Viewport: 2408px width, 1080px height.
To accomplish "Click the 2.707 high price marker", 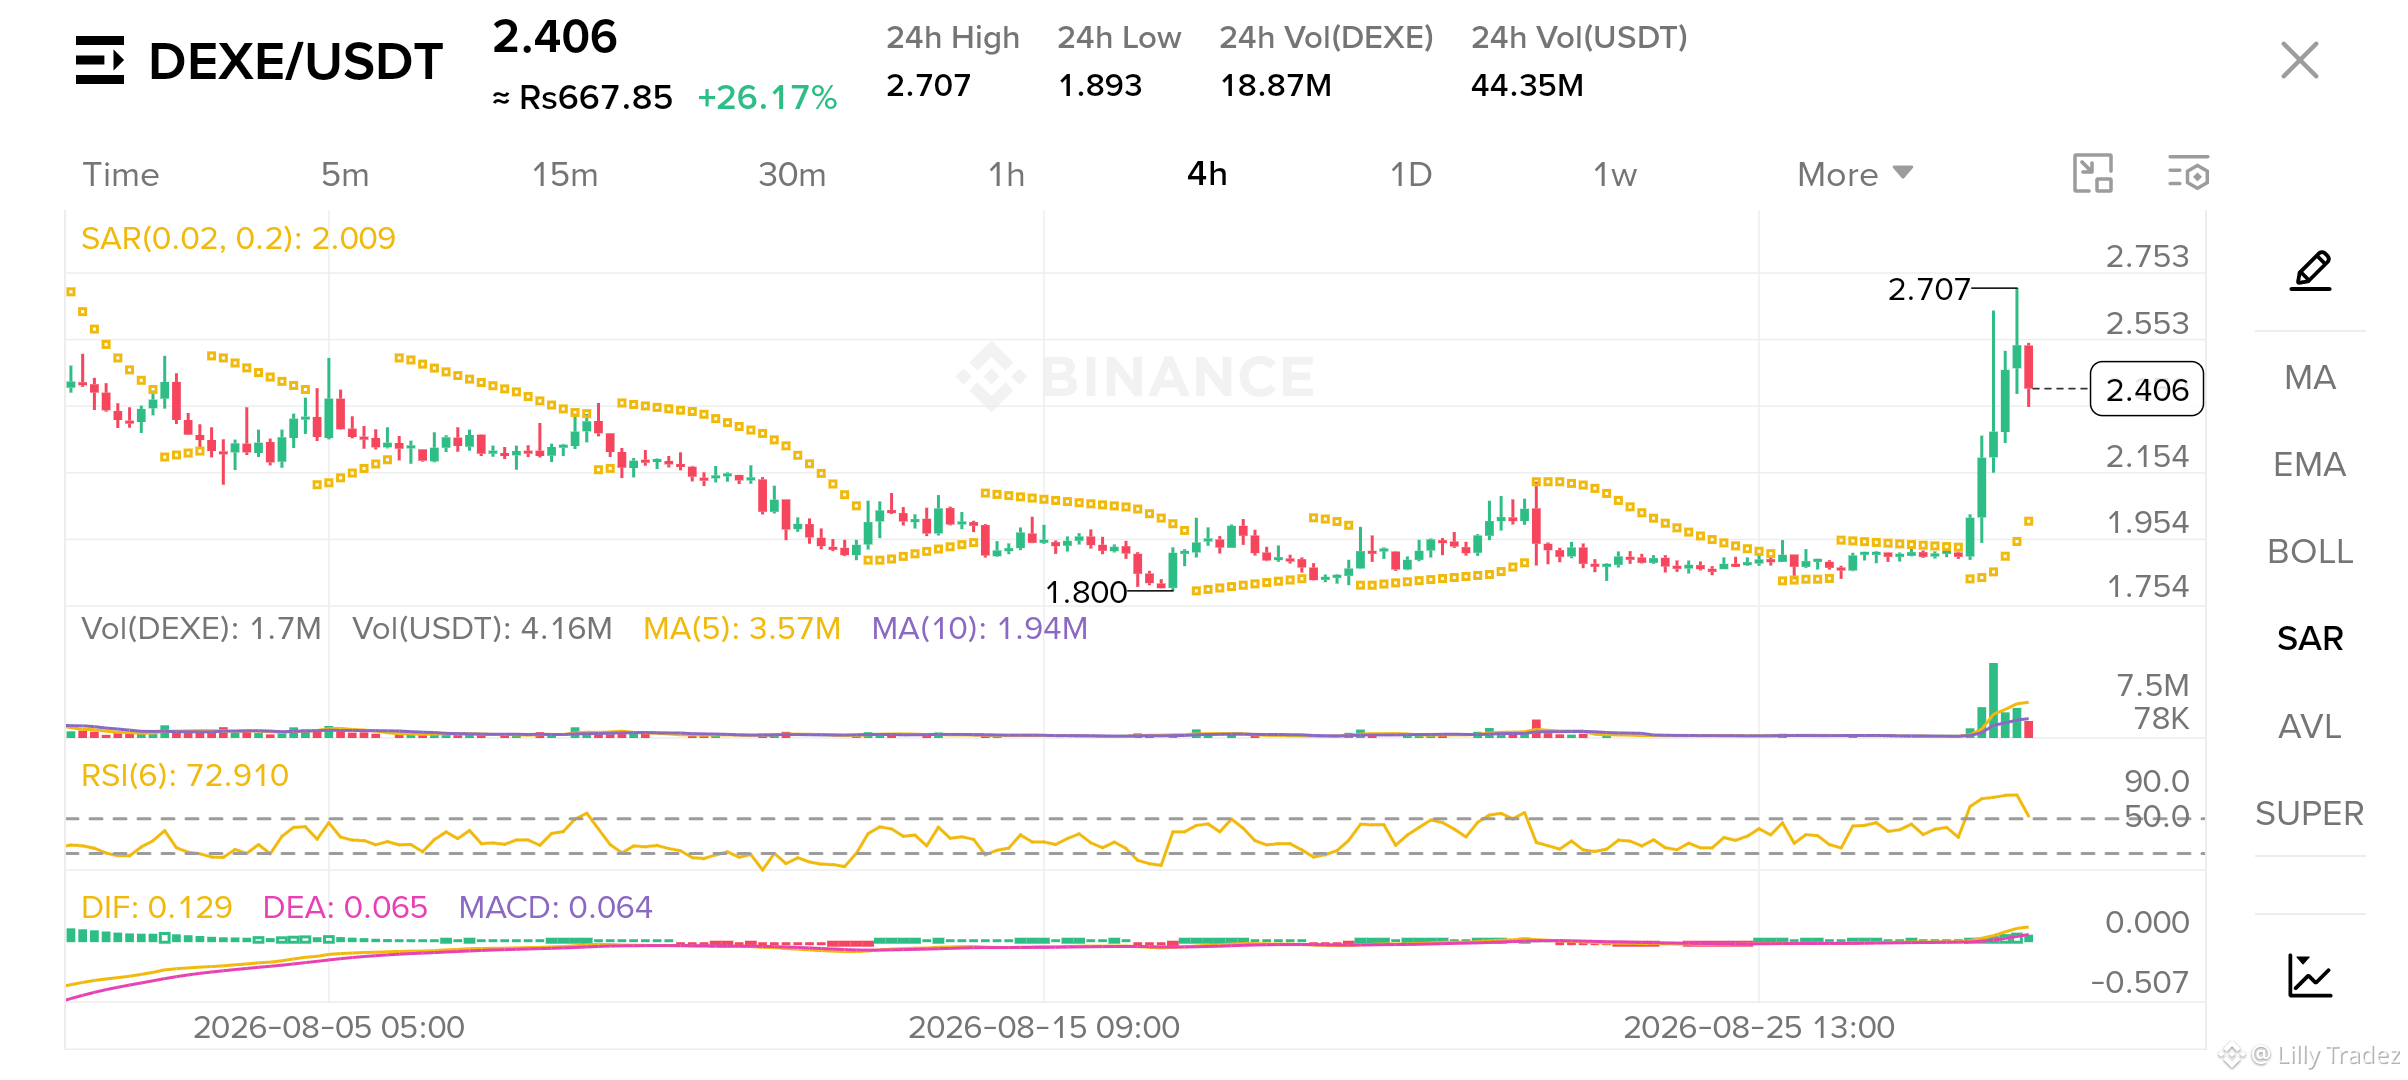I will (x=1928, y=289).
